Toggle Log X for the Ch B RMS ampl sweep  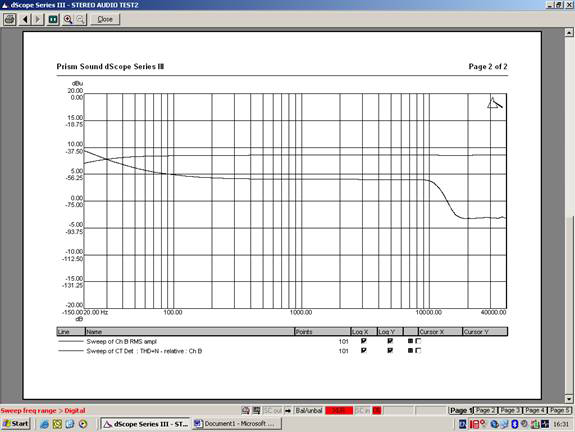coord(363,341)
